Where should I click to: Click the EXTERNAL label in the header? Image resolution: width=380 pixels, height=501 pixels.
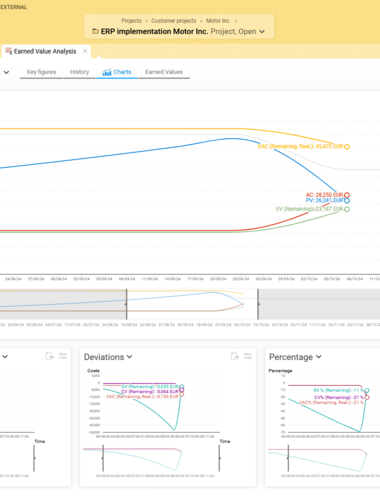coord(14,7)
